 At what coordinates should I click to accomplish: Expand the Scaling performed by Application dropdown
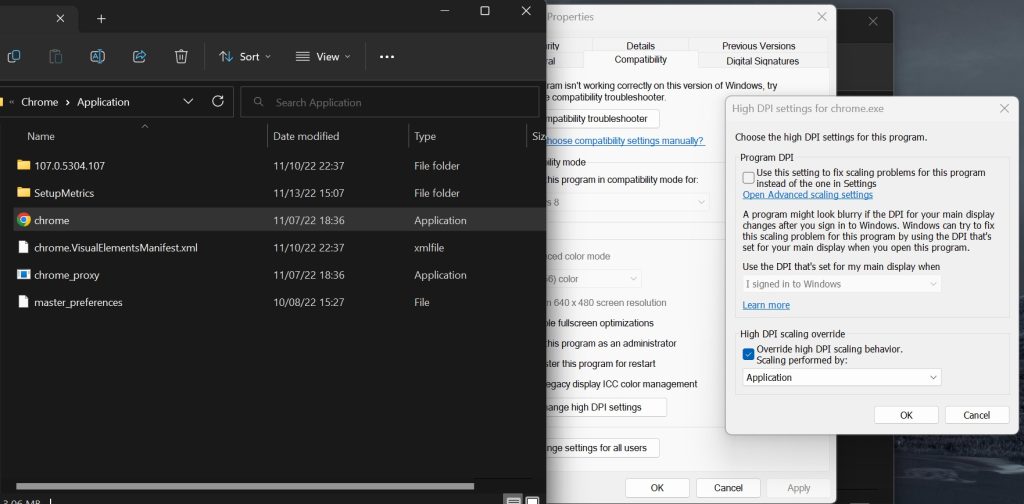click(x=841, y=377)
